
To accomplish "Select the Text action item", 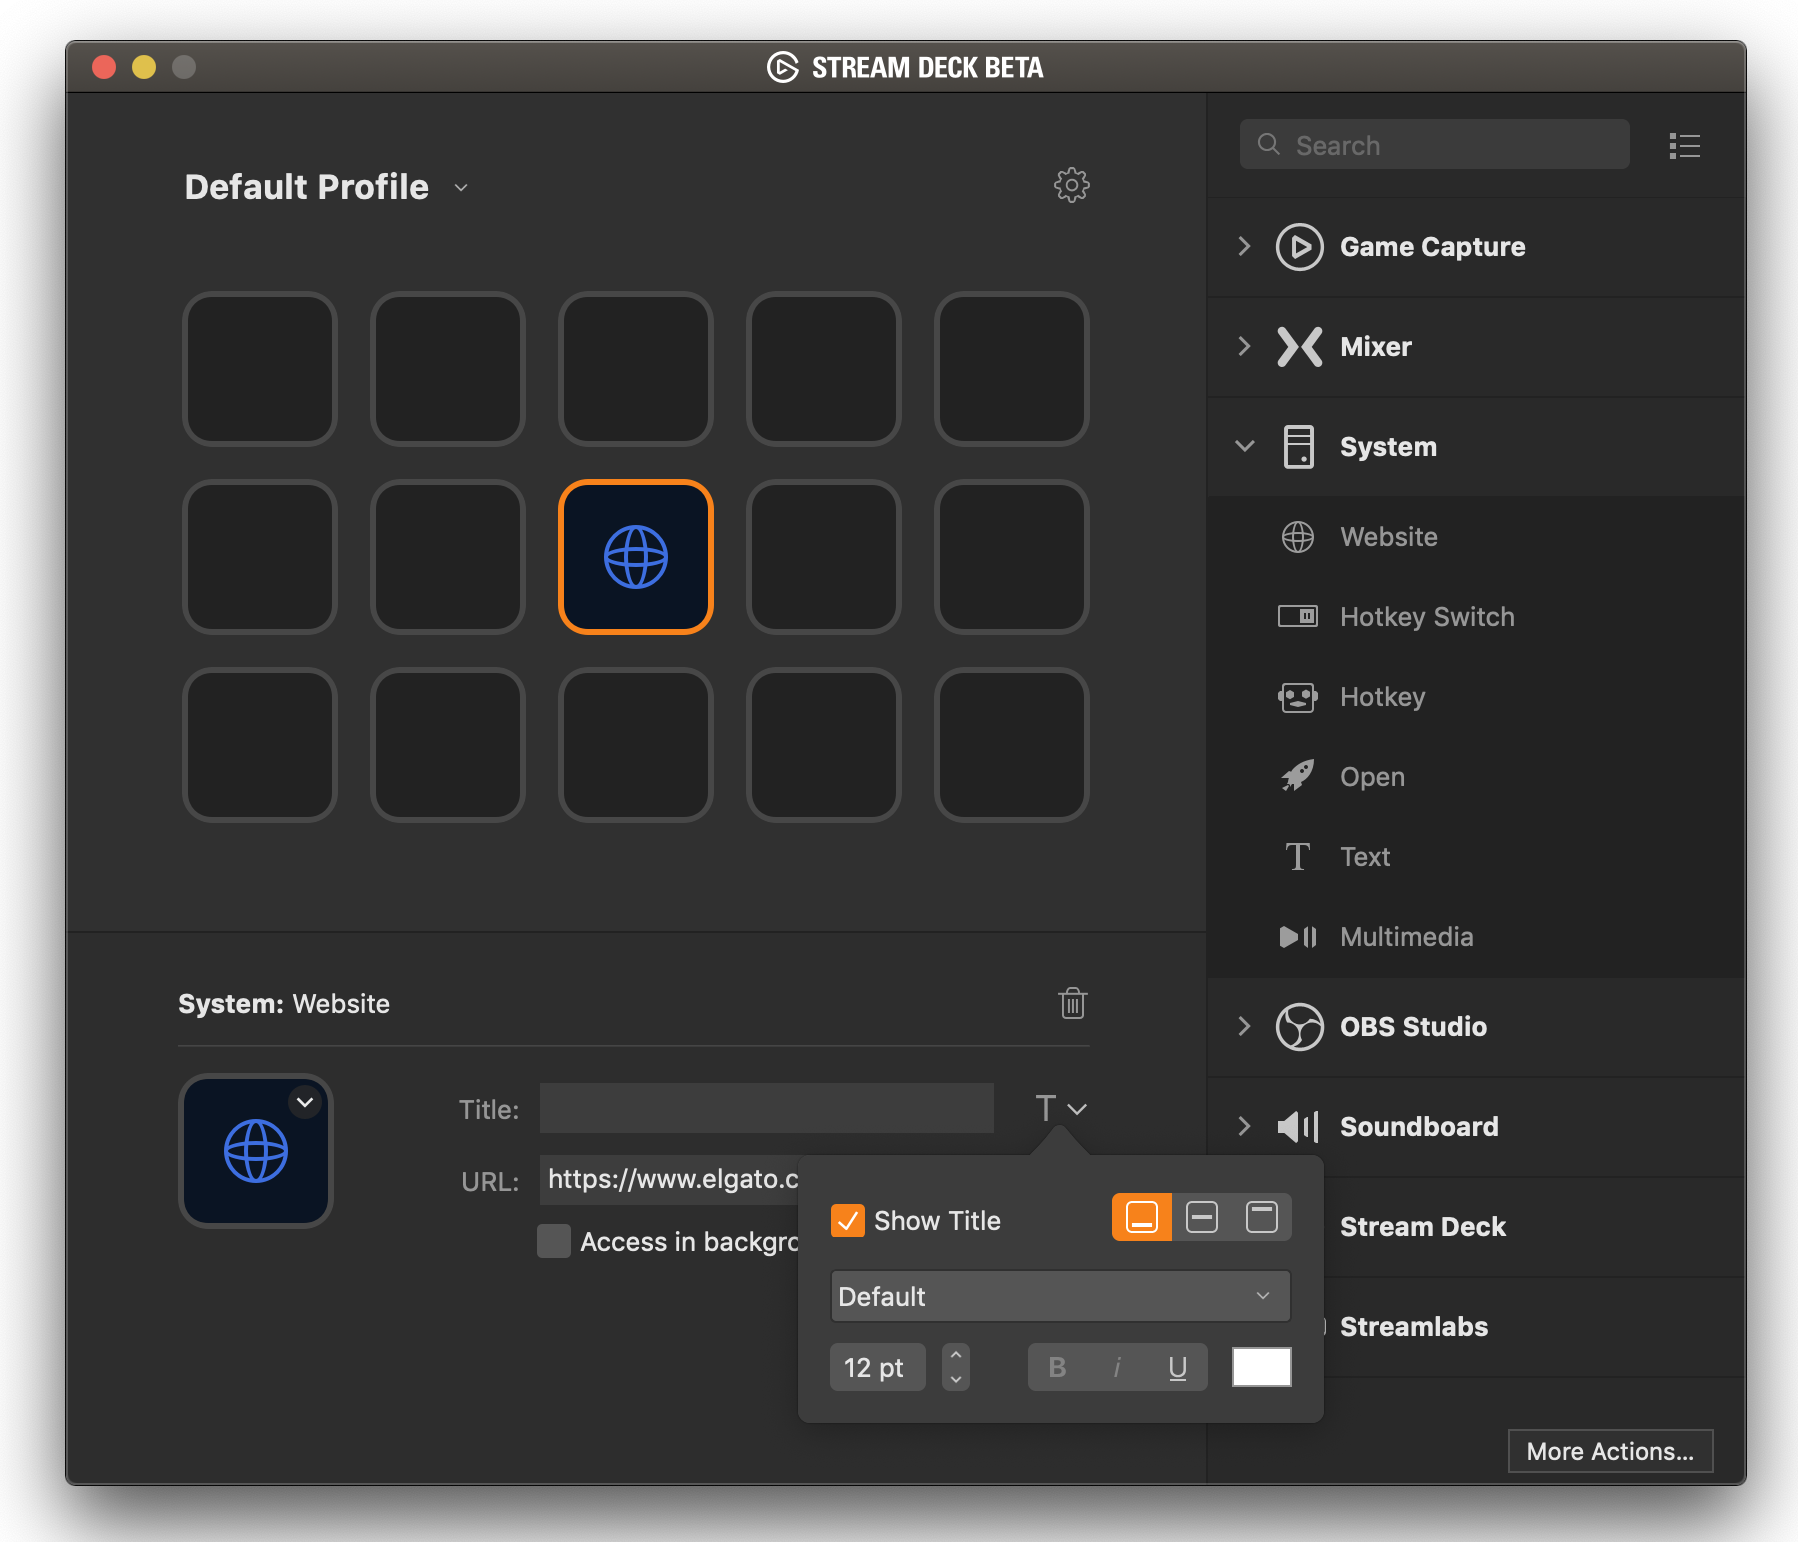I will [x=1364, y=857].
